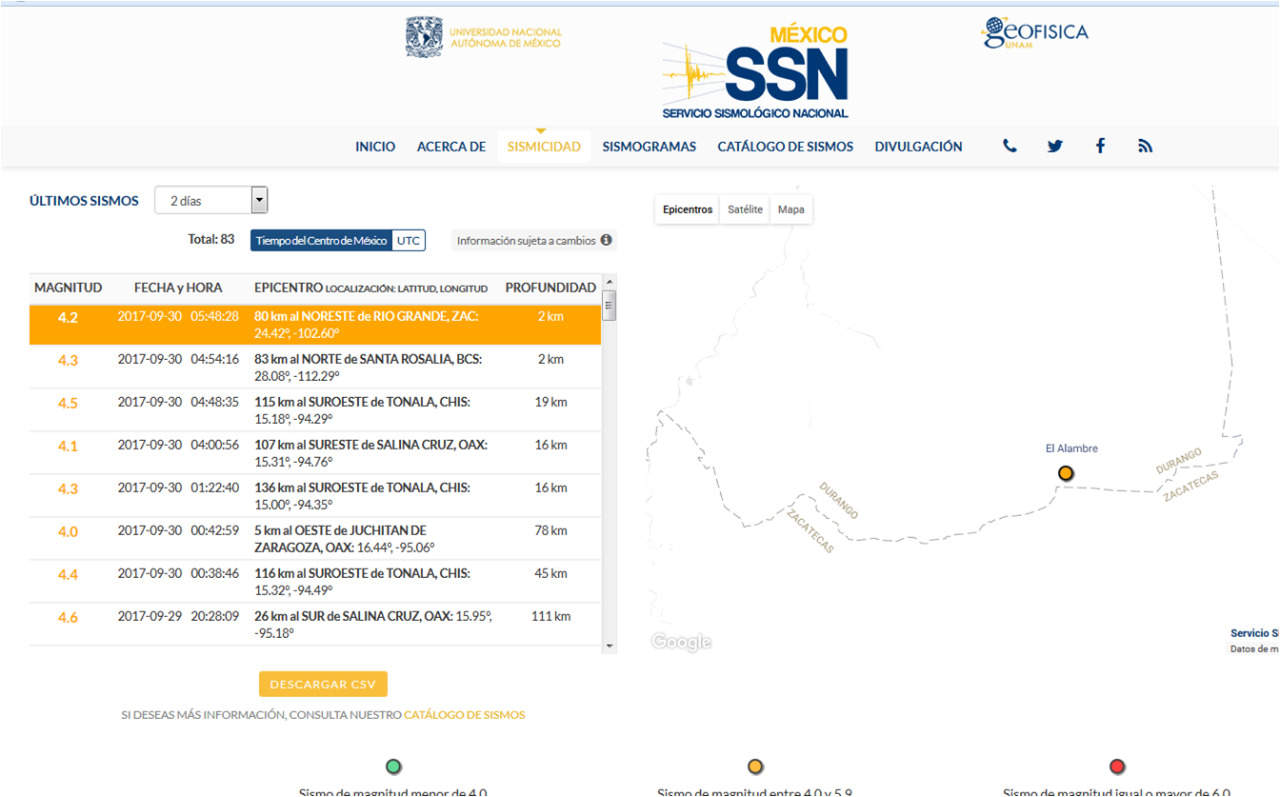Open the Facebook icon link

coord(1100,146)
